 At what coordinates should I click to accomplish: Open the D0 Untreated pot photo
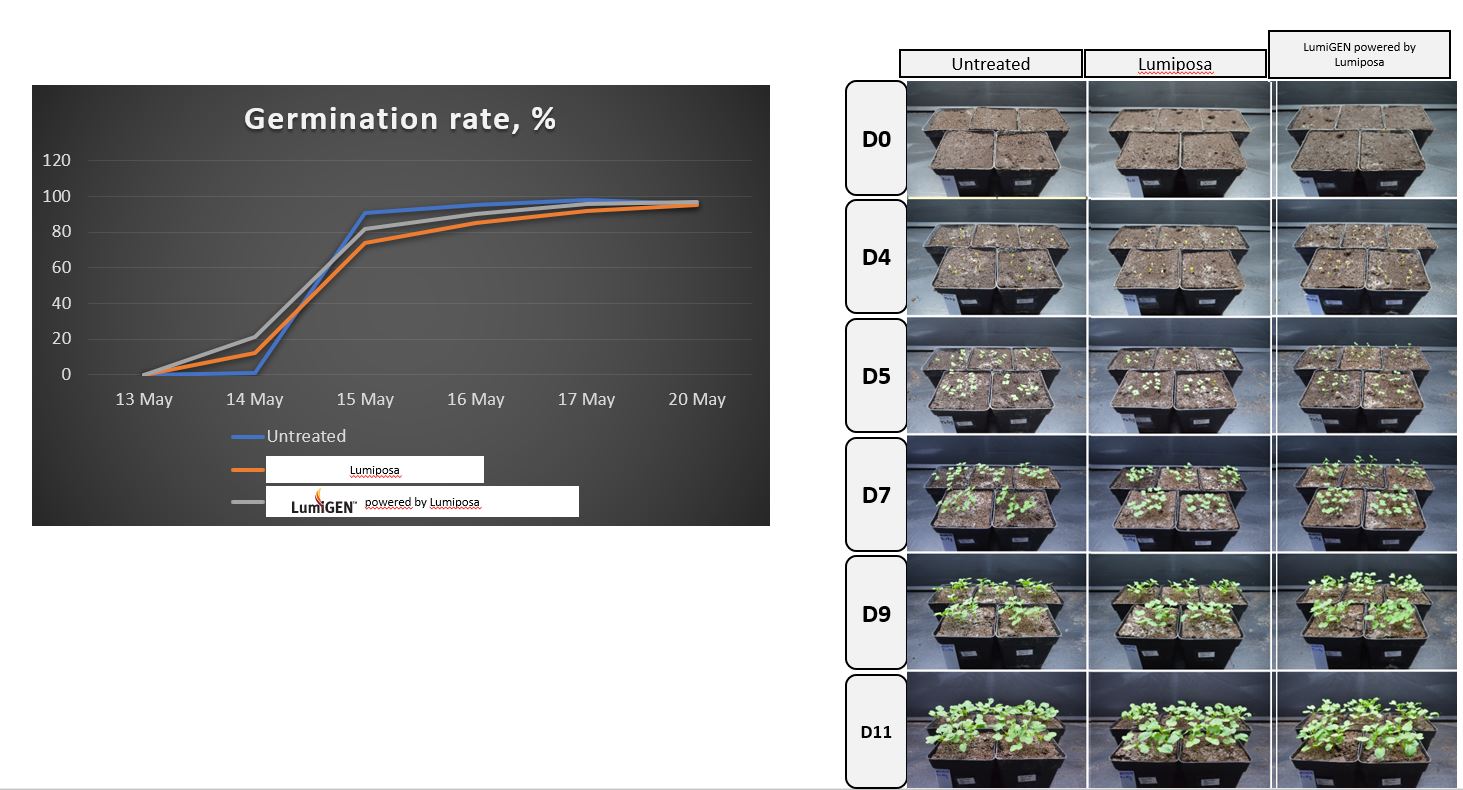(996, 139)
